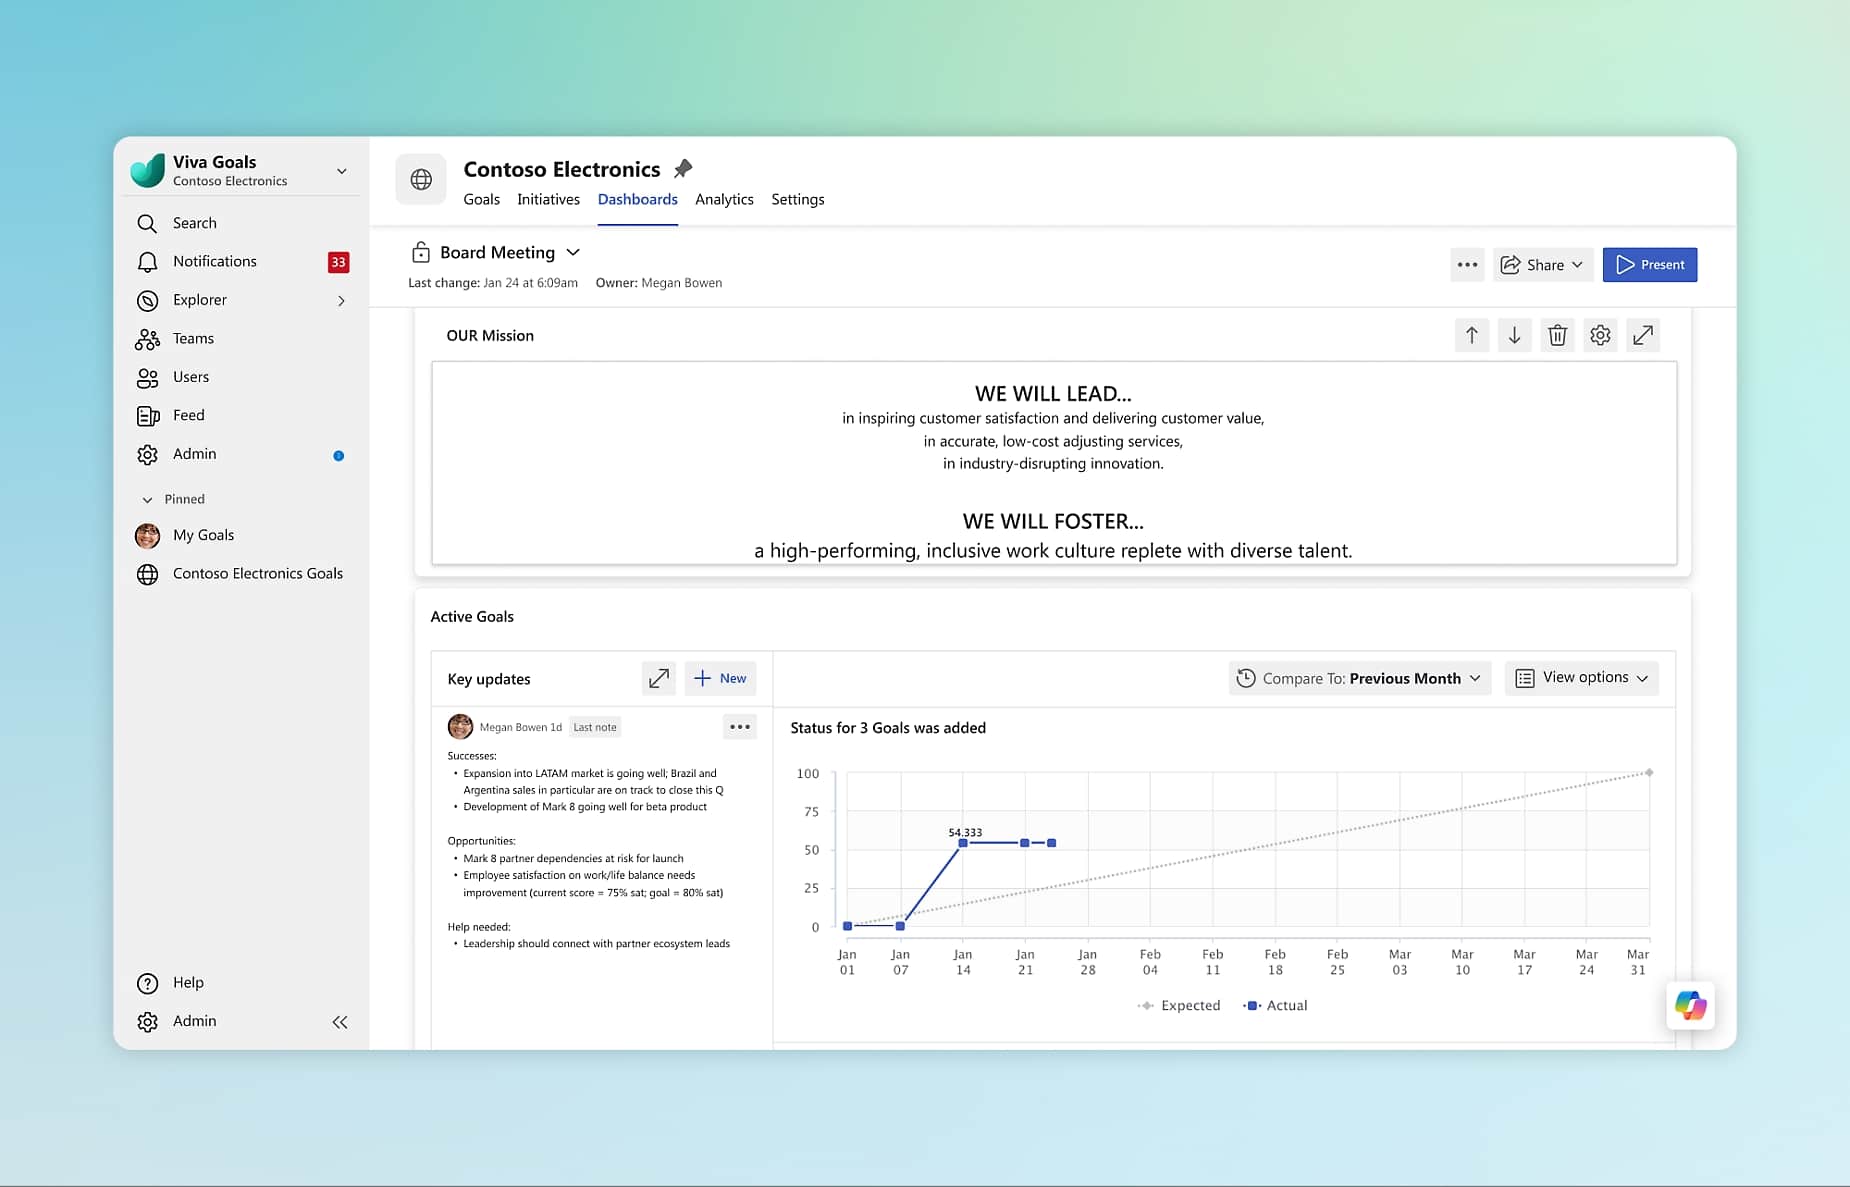Image resolution: width=1850 pixels, height=1187 pixels.
Task: Switch to the Analytics tab
Action: click(724, 199)
